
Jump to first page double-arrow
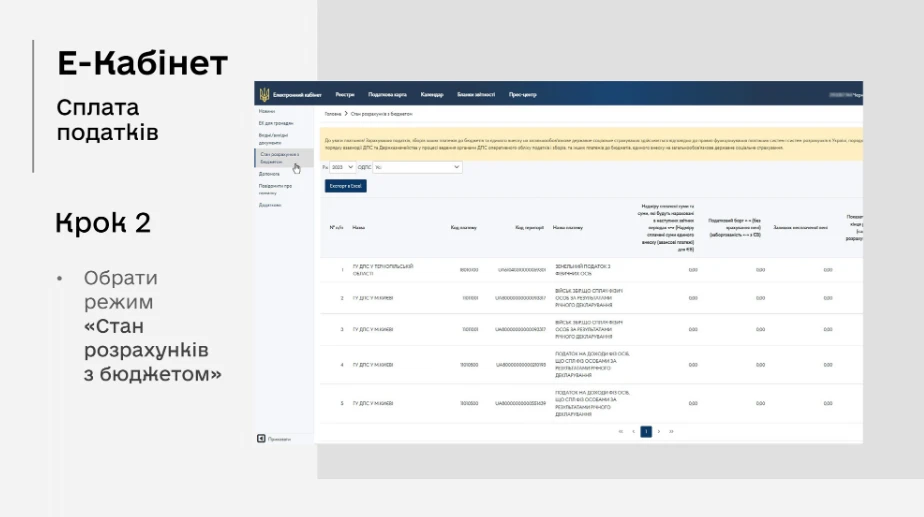tap(621, 432)
